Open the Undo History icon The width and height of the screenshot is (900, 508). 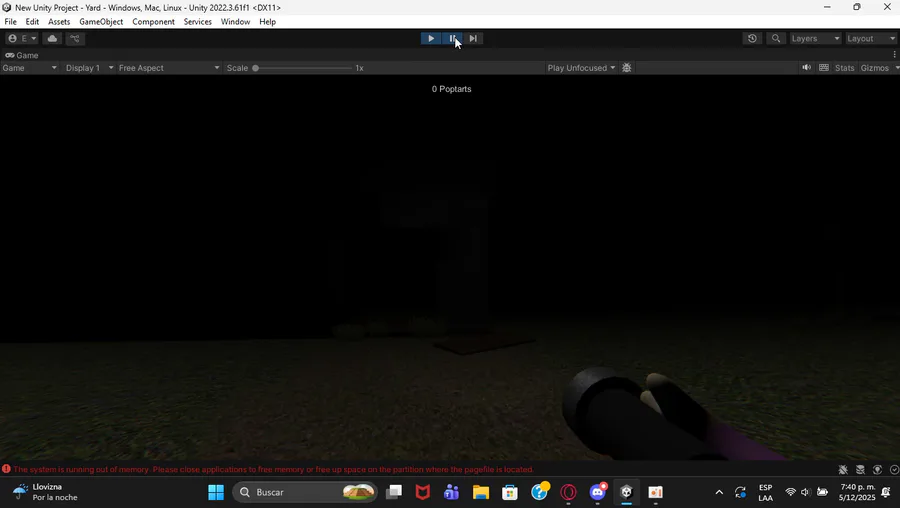[x=752, y=38]
